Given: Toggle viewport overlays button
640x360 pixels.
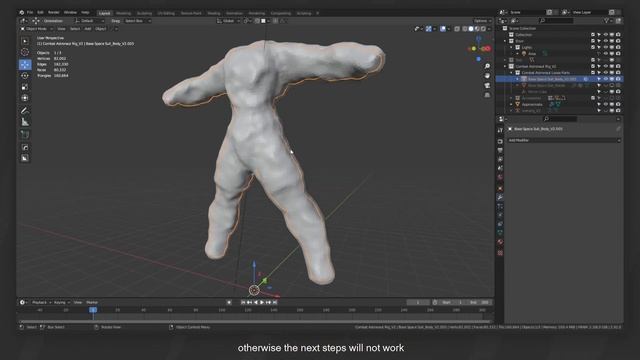Looking at the screenshot, I should coord(443,29).
